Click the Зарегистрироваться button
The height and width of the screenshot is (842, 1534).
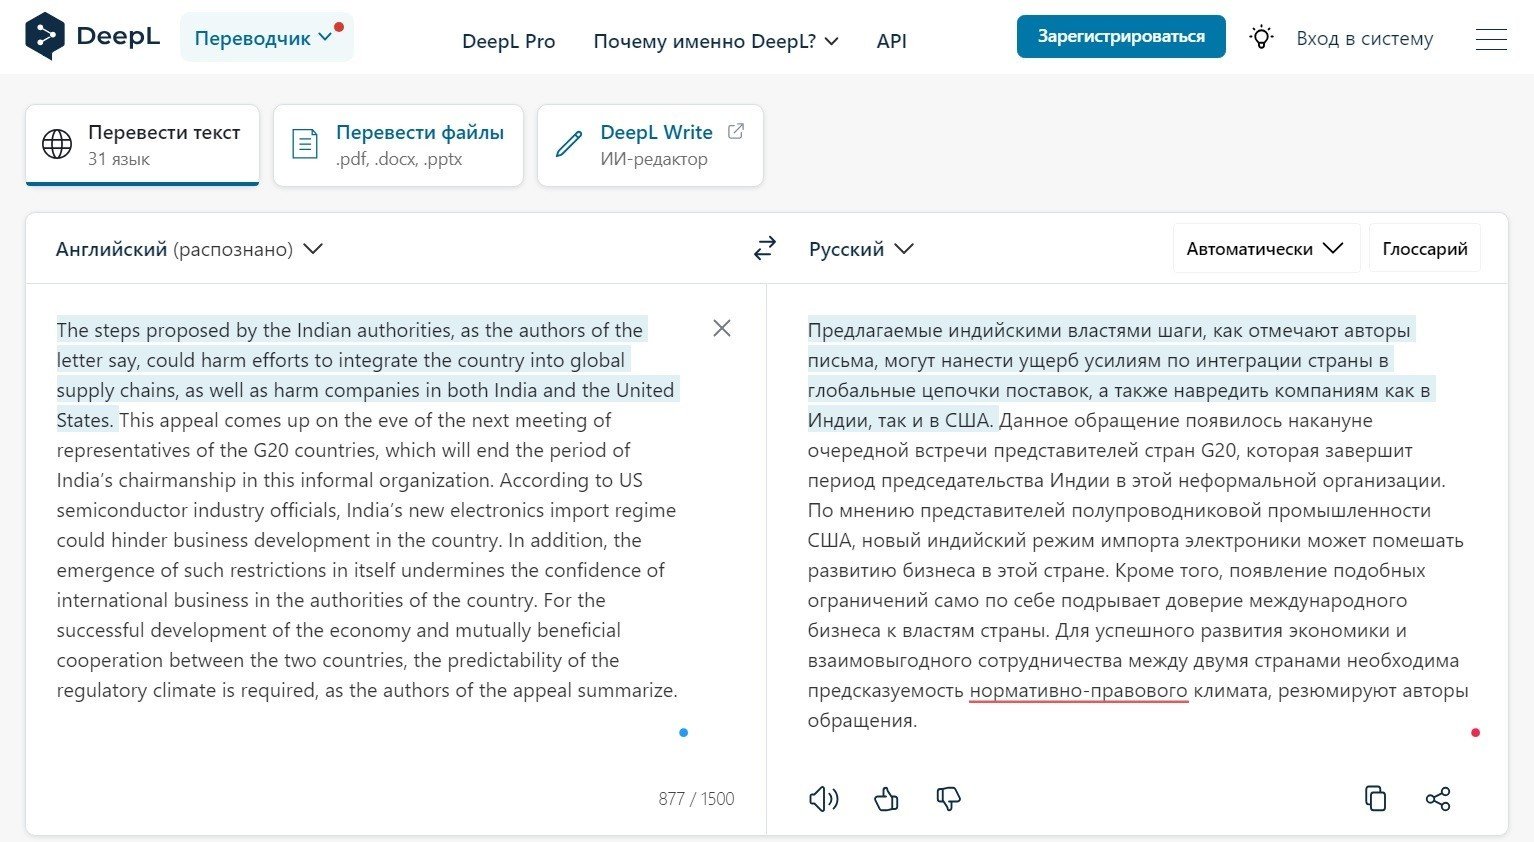(1121, 37)
